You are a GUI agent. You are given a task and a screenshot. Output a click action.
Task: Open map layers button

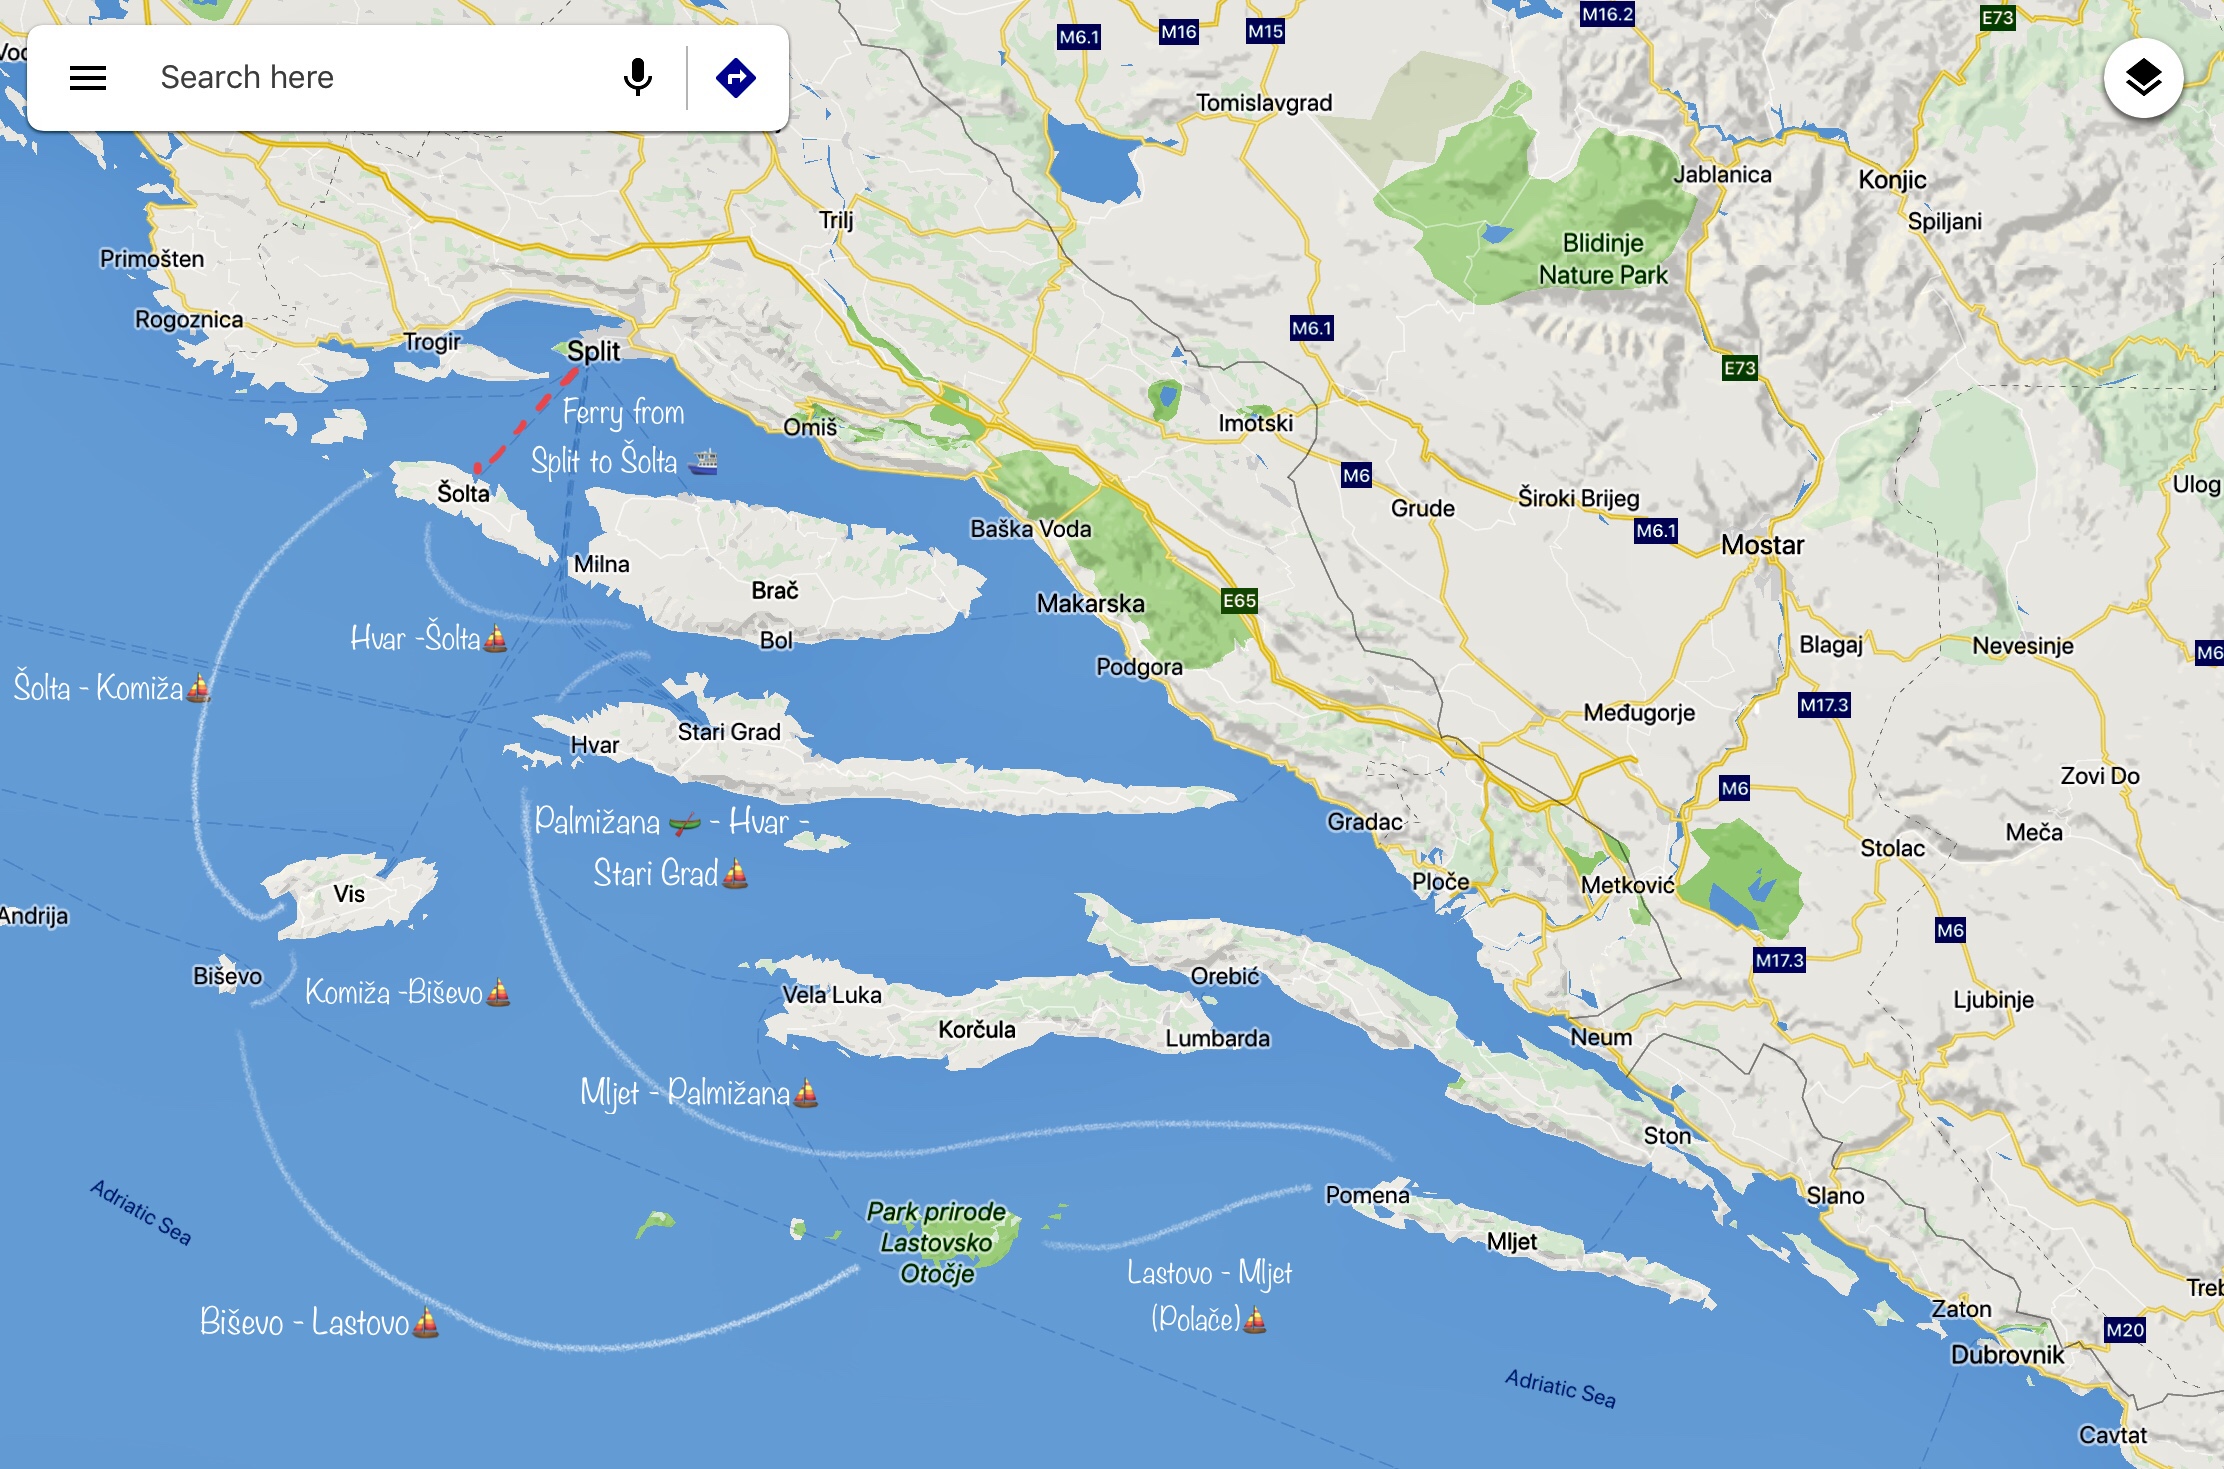coord(2142,78)
